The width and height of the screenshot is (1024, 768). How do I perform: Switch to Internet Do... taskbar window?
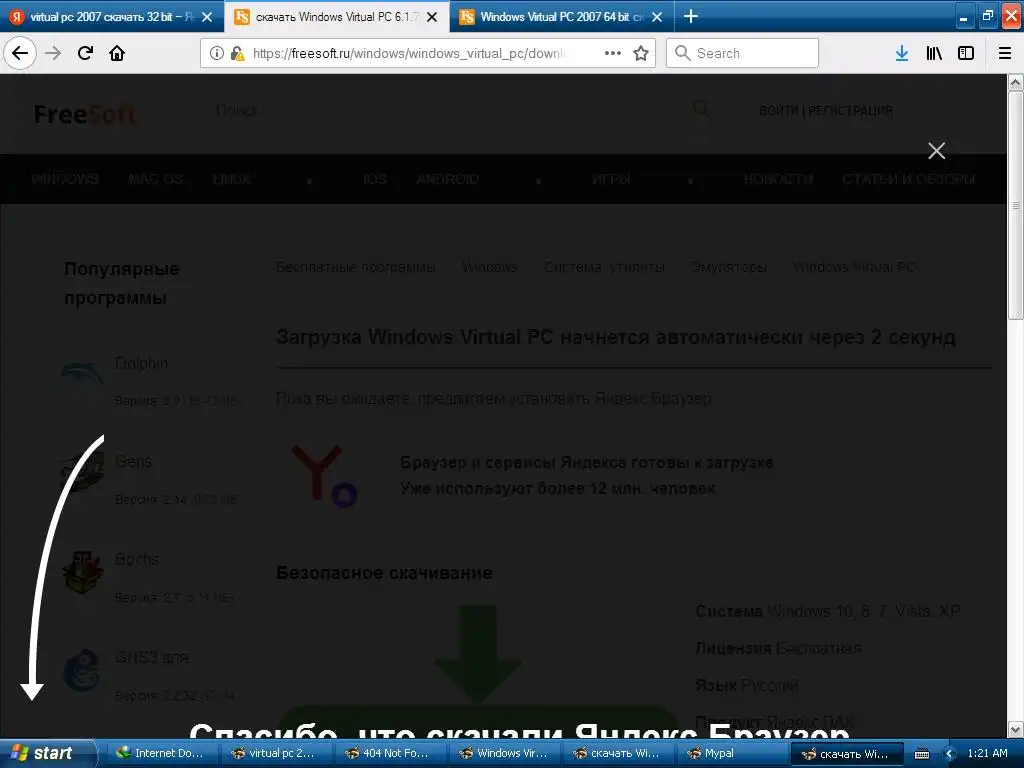point(160,753)
